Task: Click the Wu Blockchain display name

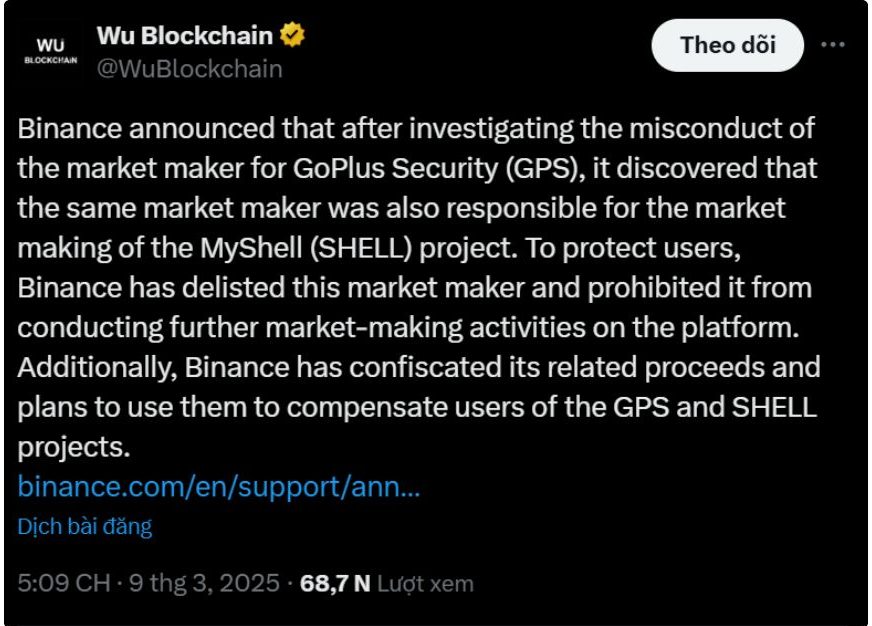Action: pos(185,37)
